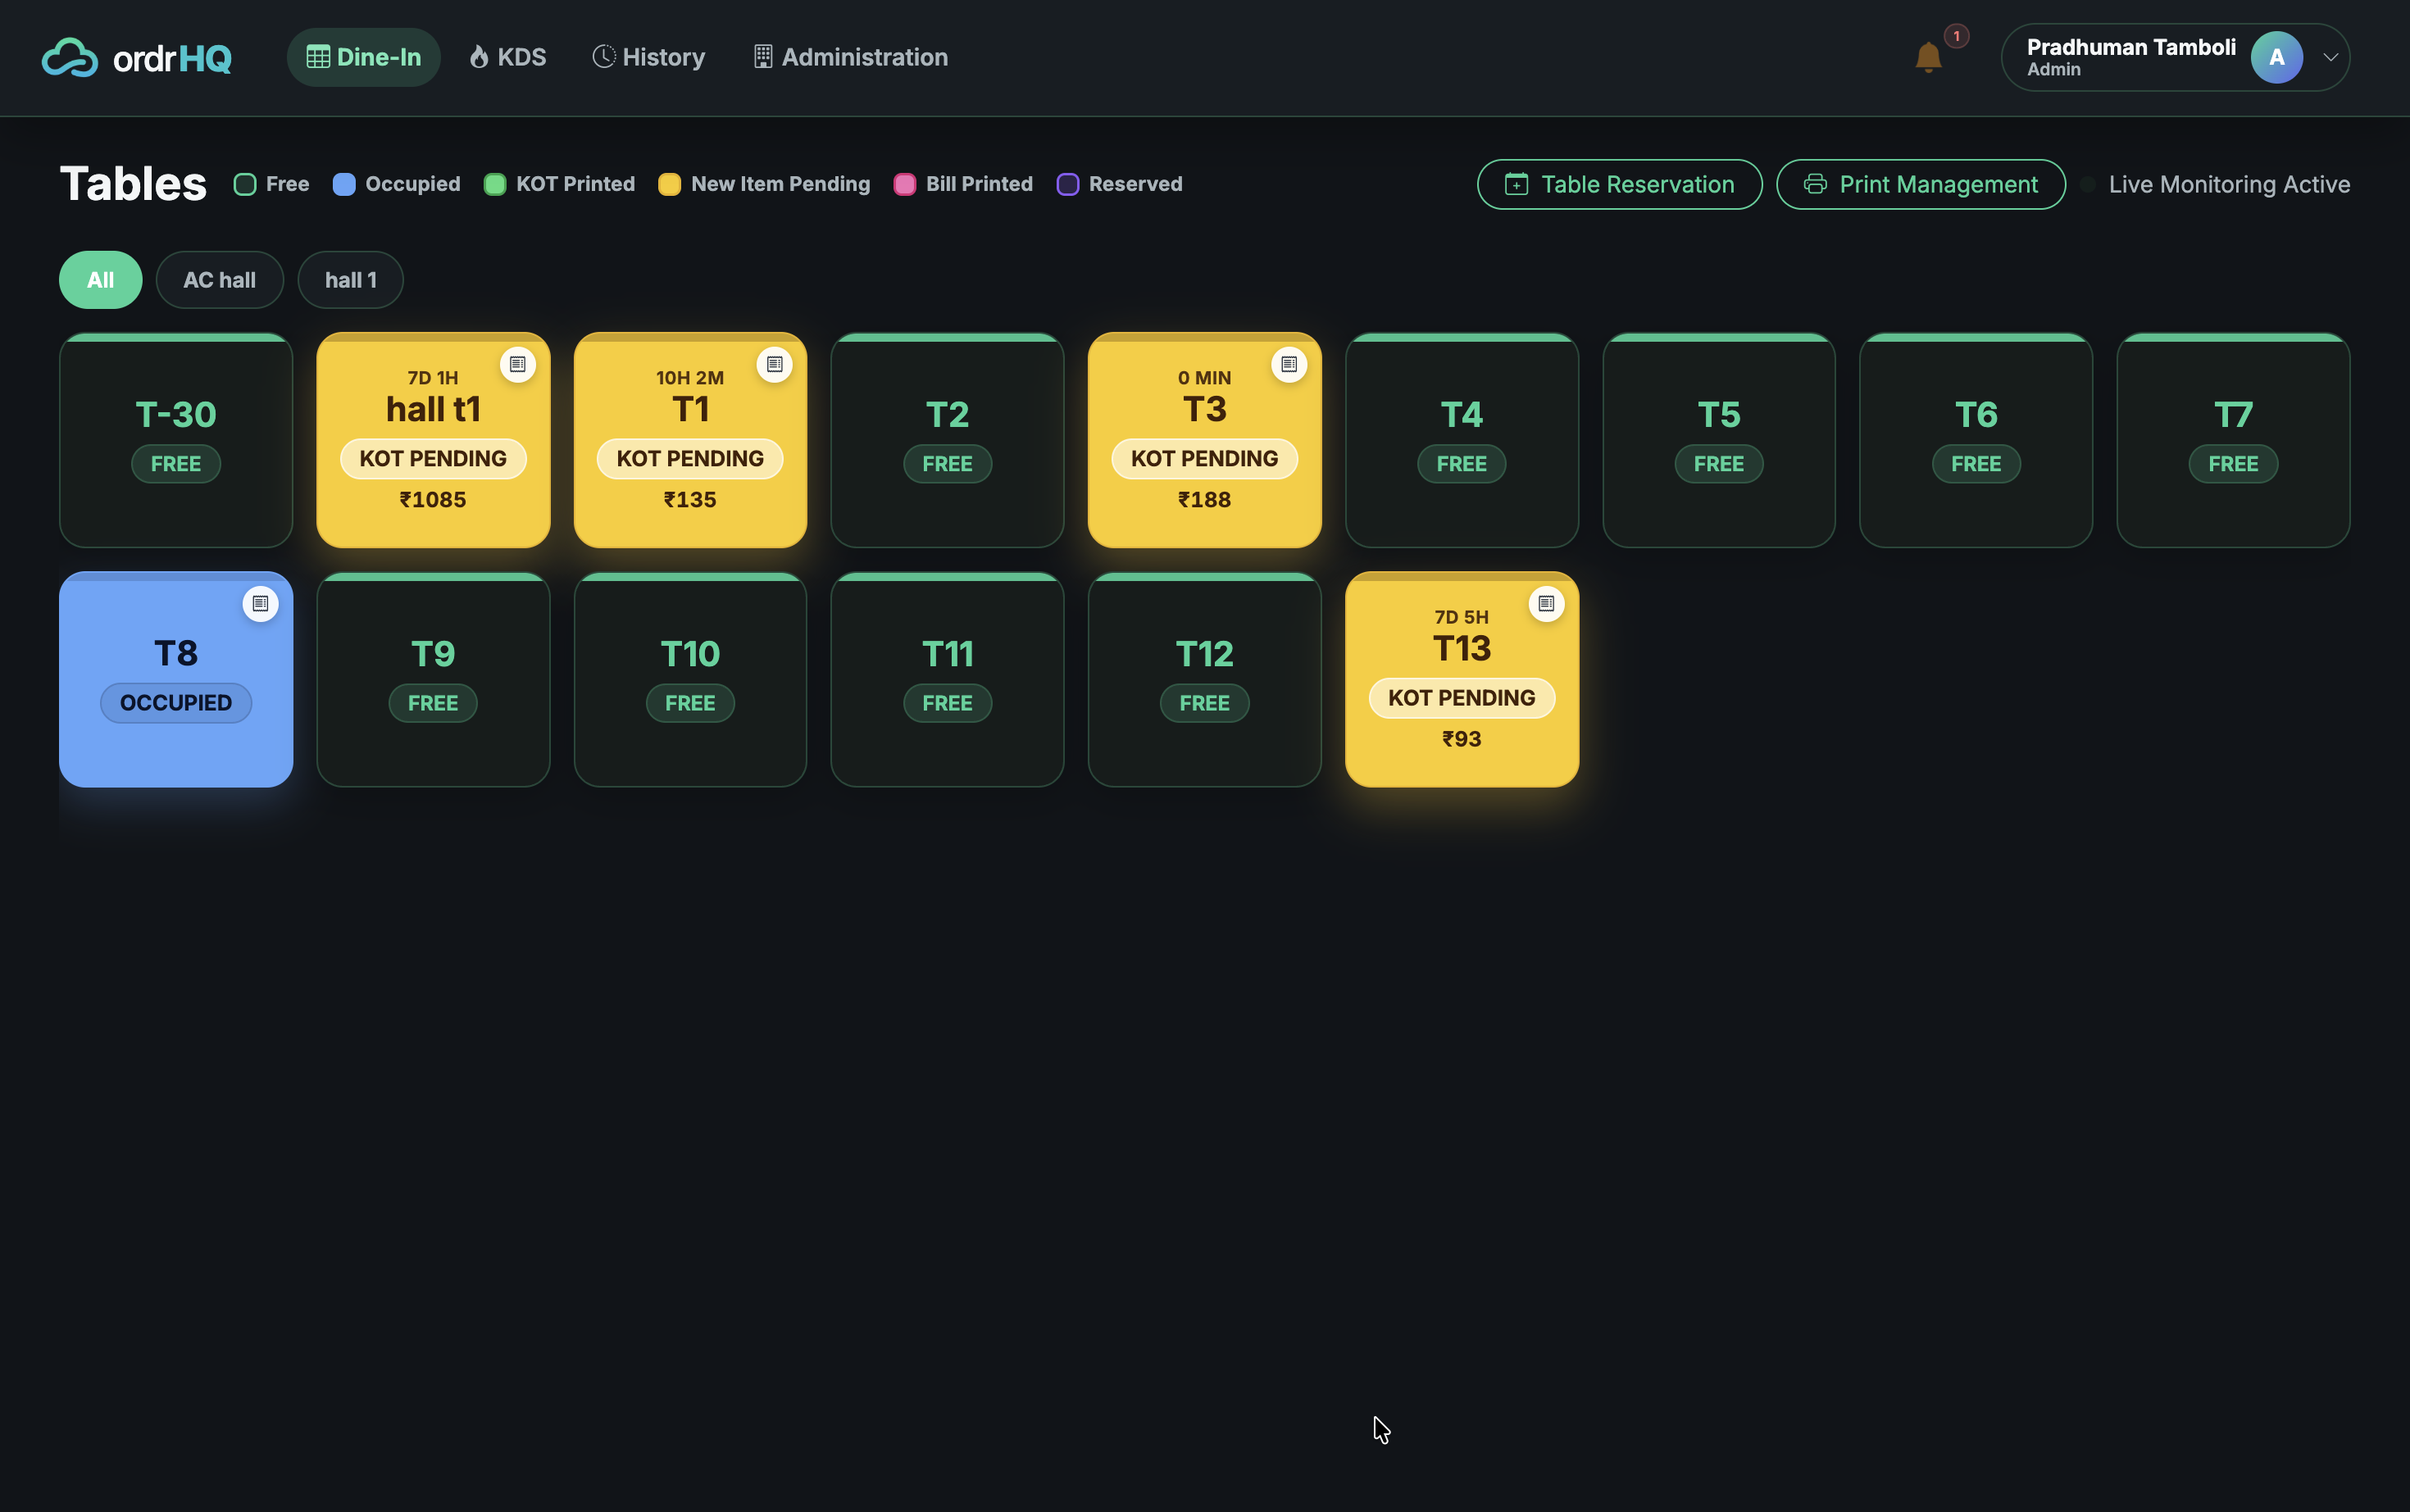Click the bill icon on hall t1 card

517,364
